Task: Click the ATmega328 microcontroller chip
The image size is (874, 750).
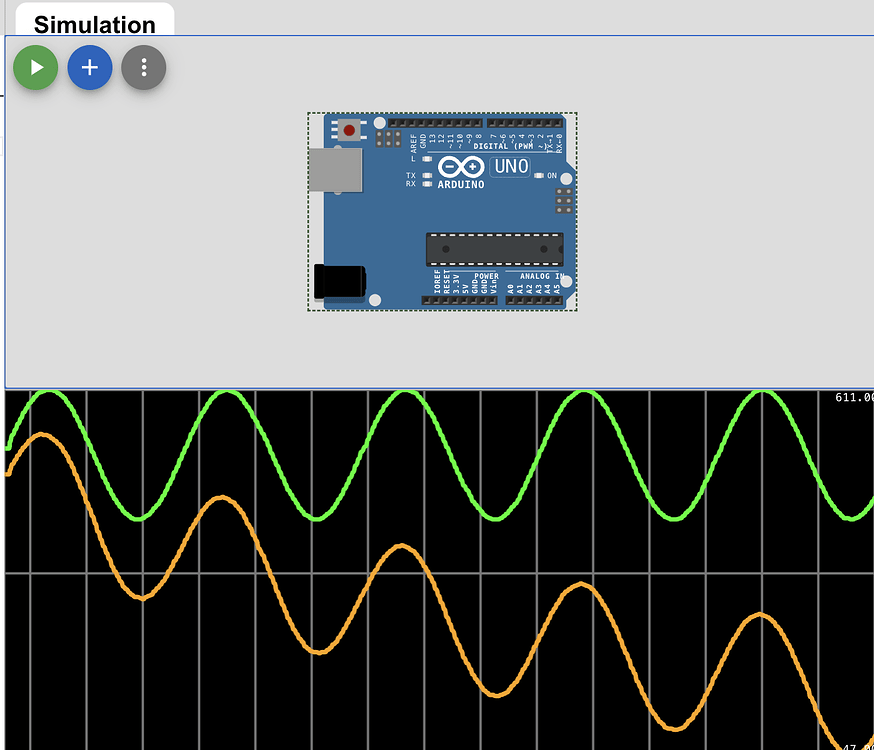Action: [x=492, y=249]
